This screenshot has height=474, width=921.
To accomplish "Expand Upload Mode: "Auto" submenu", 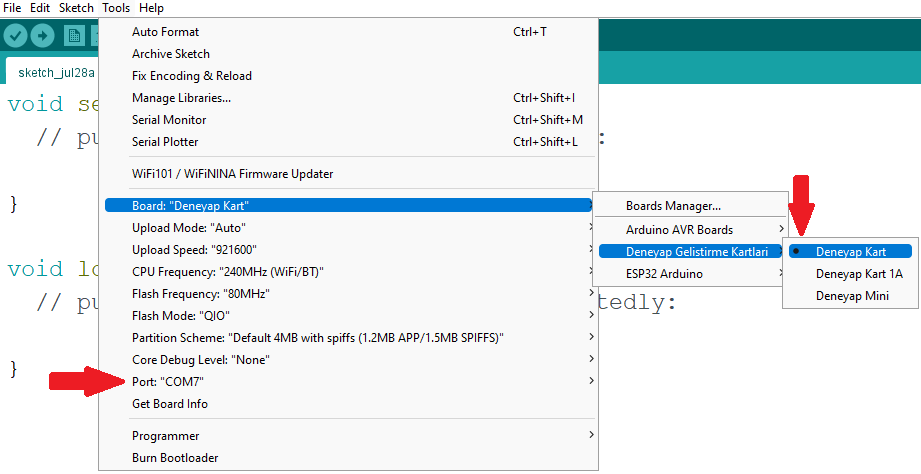I will click(349, 227).
